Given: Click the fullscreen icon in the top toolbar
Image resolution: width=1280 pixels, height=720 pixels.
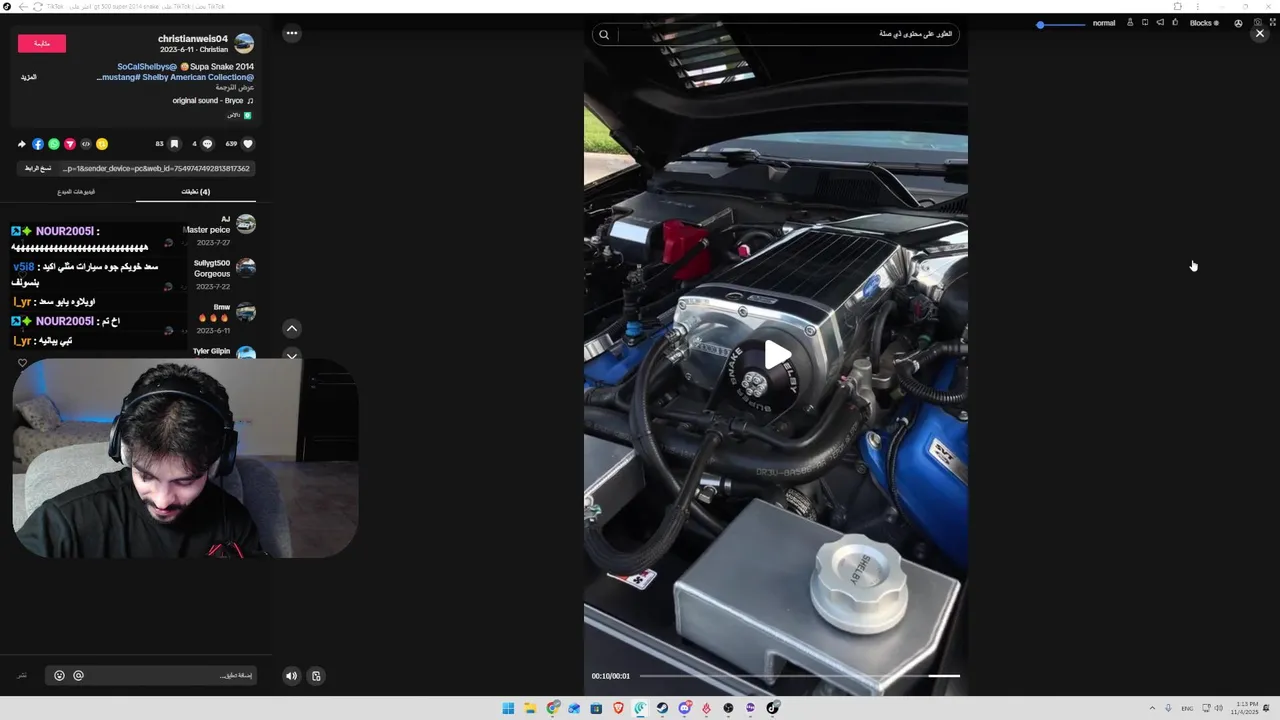Looking at the screenshot, I should coord(1272,22).
